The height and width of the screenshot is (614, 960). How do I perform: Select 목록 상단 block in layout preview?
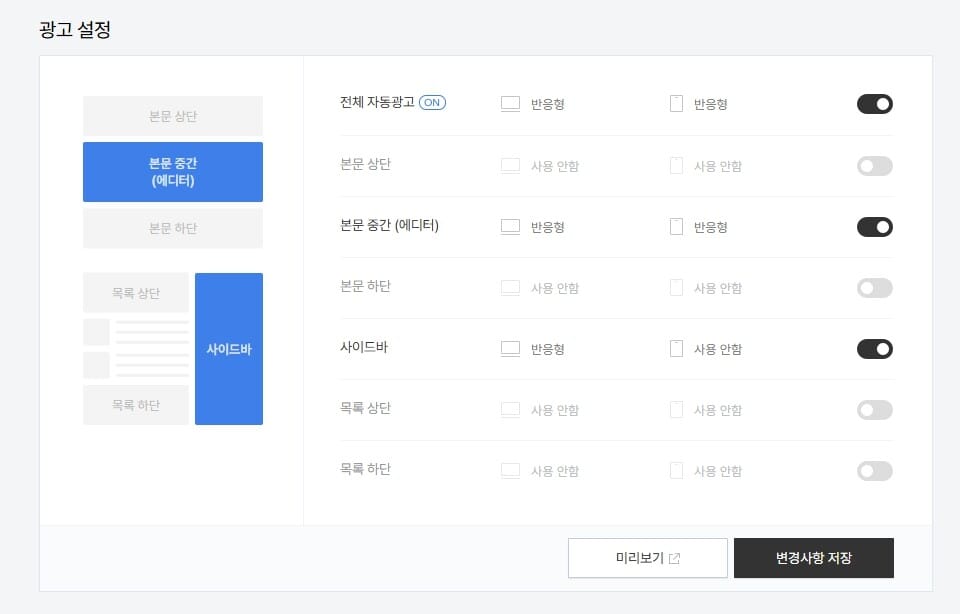pos(136,293)
